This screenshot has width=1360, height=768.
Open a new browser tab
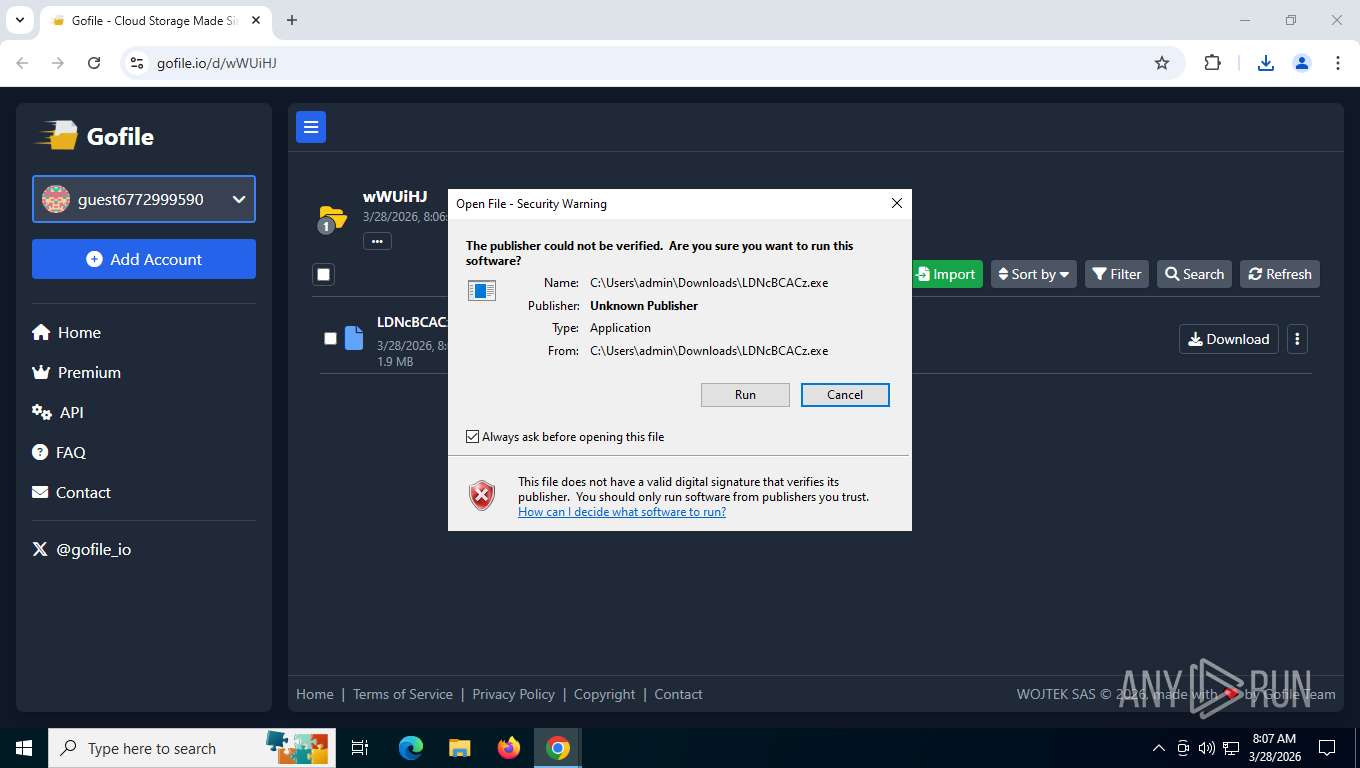pos(292,20)
